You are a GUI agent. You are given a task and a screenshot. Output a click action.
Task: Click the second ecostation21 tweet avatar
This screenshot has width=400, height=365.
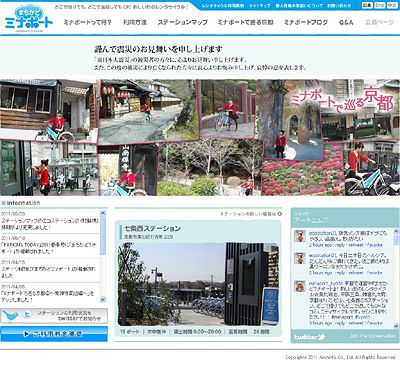pyautogui.click(x=300, y=258)
